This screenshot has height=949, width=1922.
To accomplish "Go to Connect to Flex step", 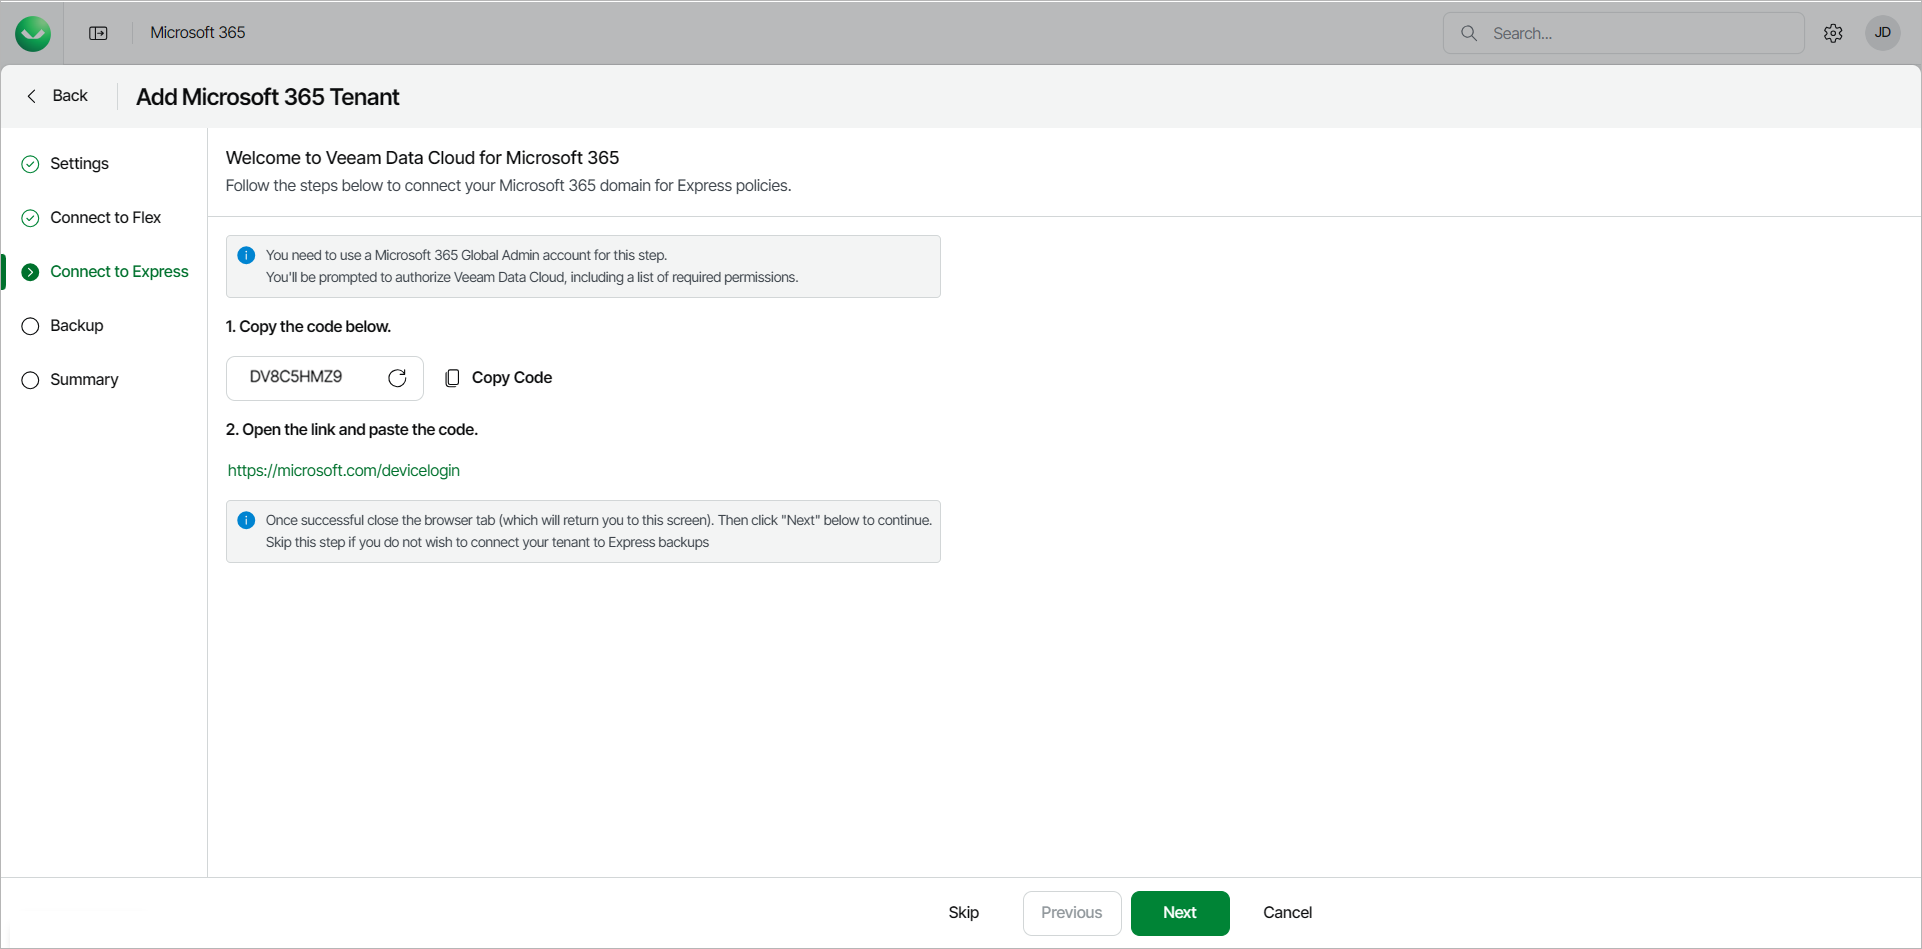I will point(105,218).
